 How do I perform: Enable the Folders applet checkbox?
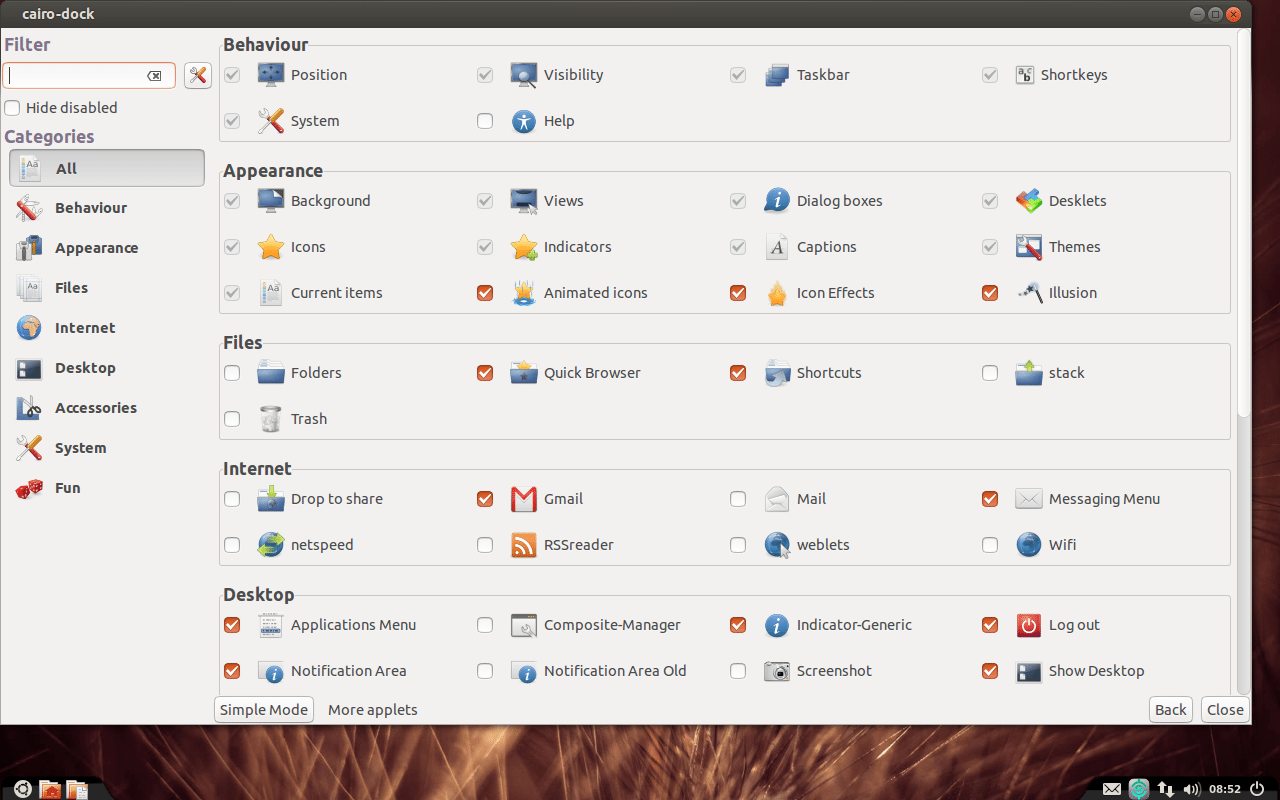(232, 373)
